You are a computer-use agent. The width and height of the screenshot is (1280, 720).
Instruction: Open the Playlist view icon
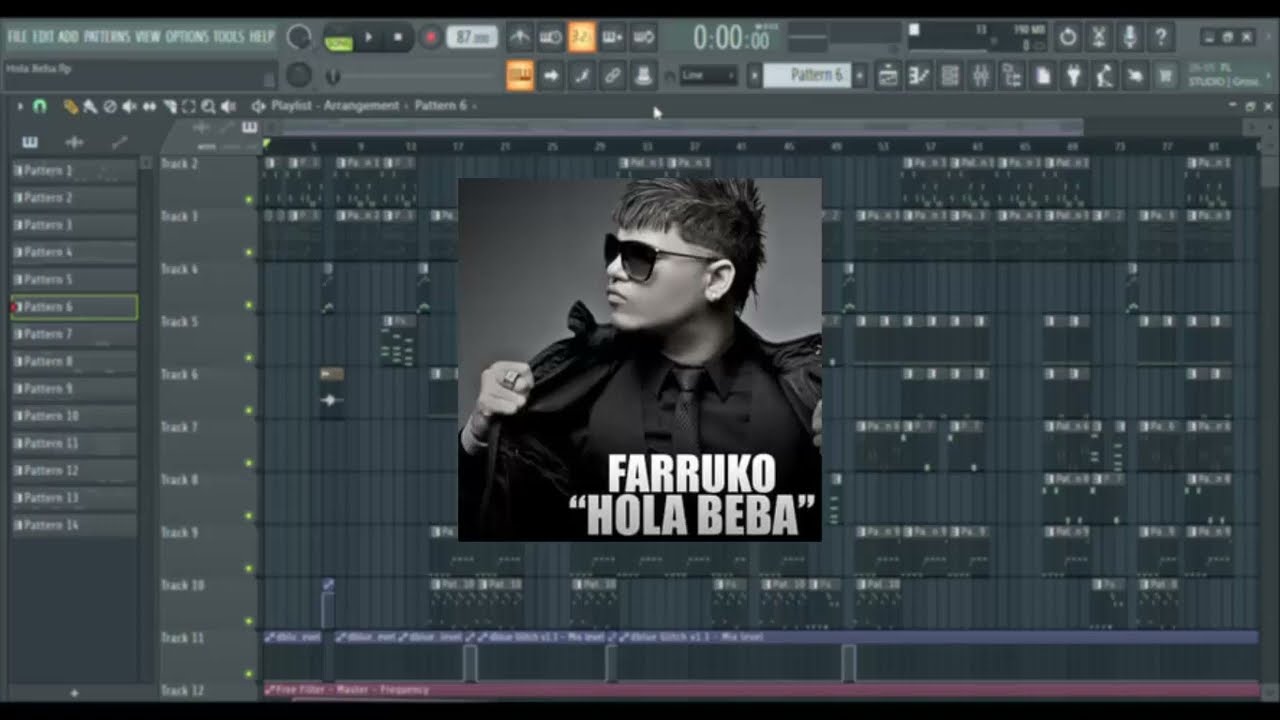(x=887, y=75)
